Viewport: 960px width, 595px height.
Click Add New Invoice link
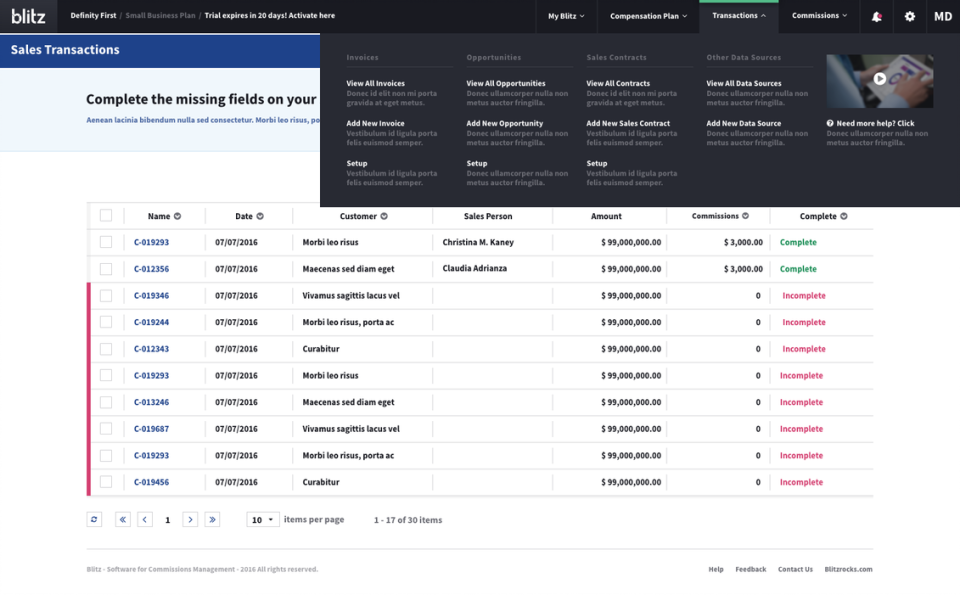pos(375,124)
